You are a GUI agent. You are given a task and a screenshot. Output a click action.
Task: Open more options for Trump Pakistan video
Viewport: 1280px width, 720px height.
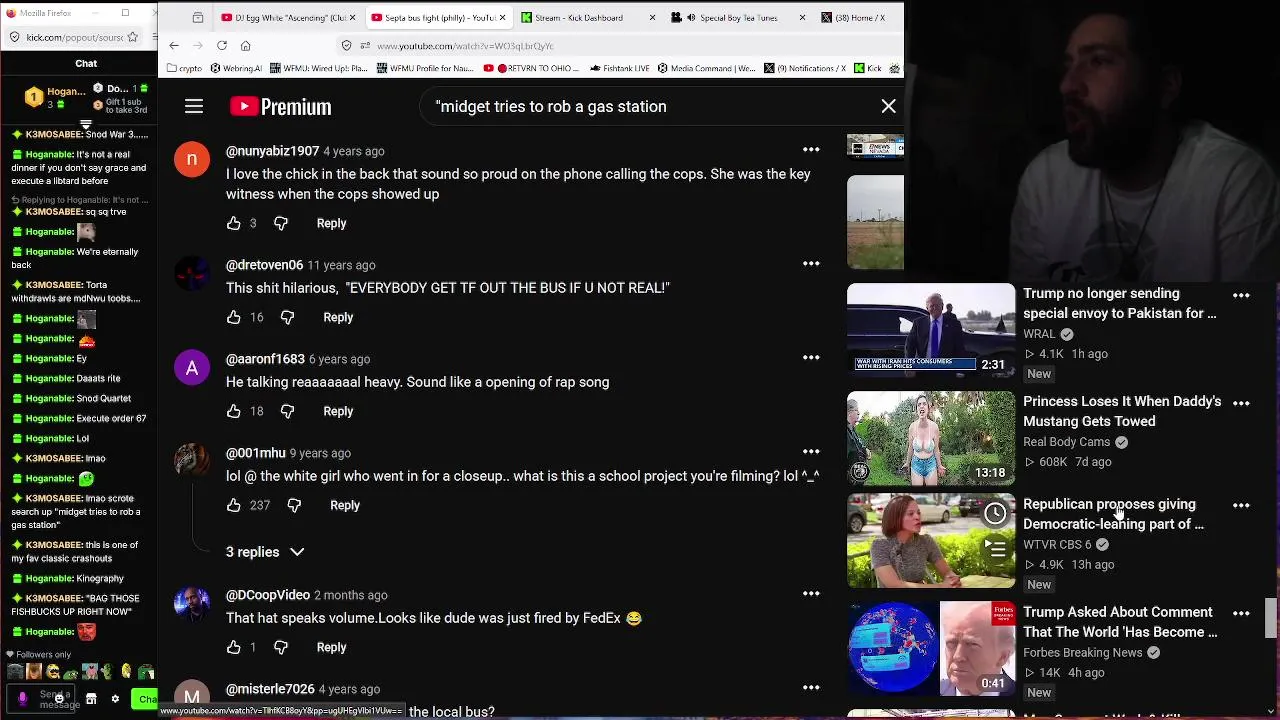pos(1241,295)
